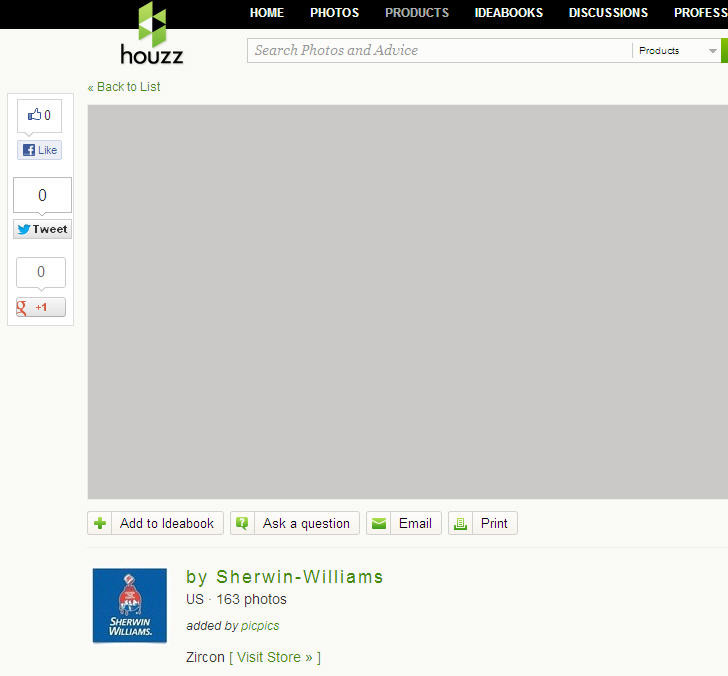
Task: Click the Ask a question speech icon
Action: coord(242,523)
